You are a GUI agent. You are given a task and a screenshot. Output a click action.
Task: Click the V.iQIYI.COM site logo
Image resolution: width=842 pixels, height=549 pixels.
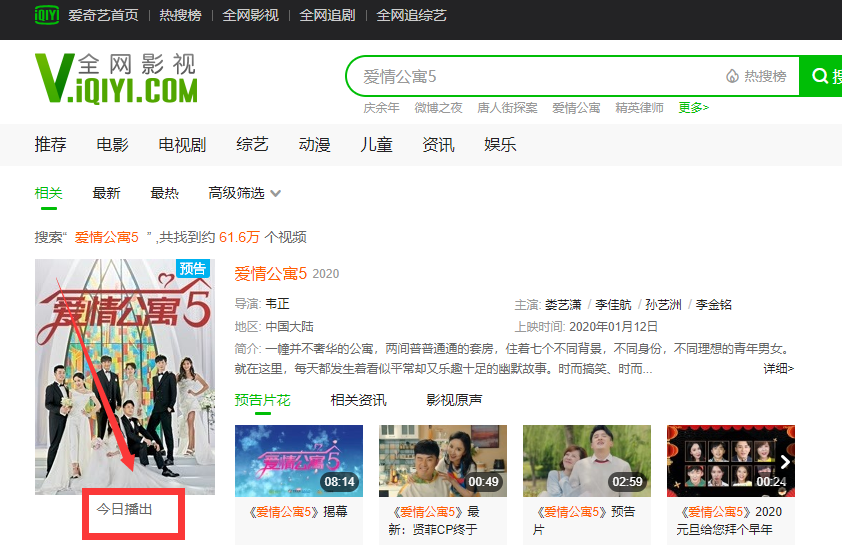tap(115, 78)
